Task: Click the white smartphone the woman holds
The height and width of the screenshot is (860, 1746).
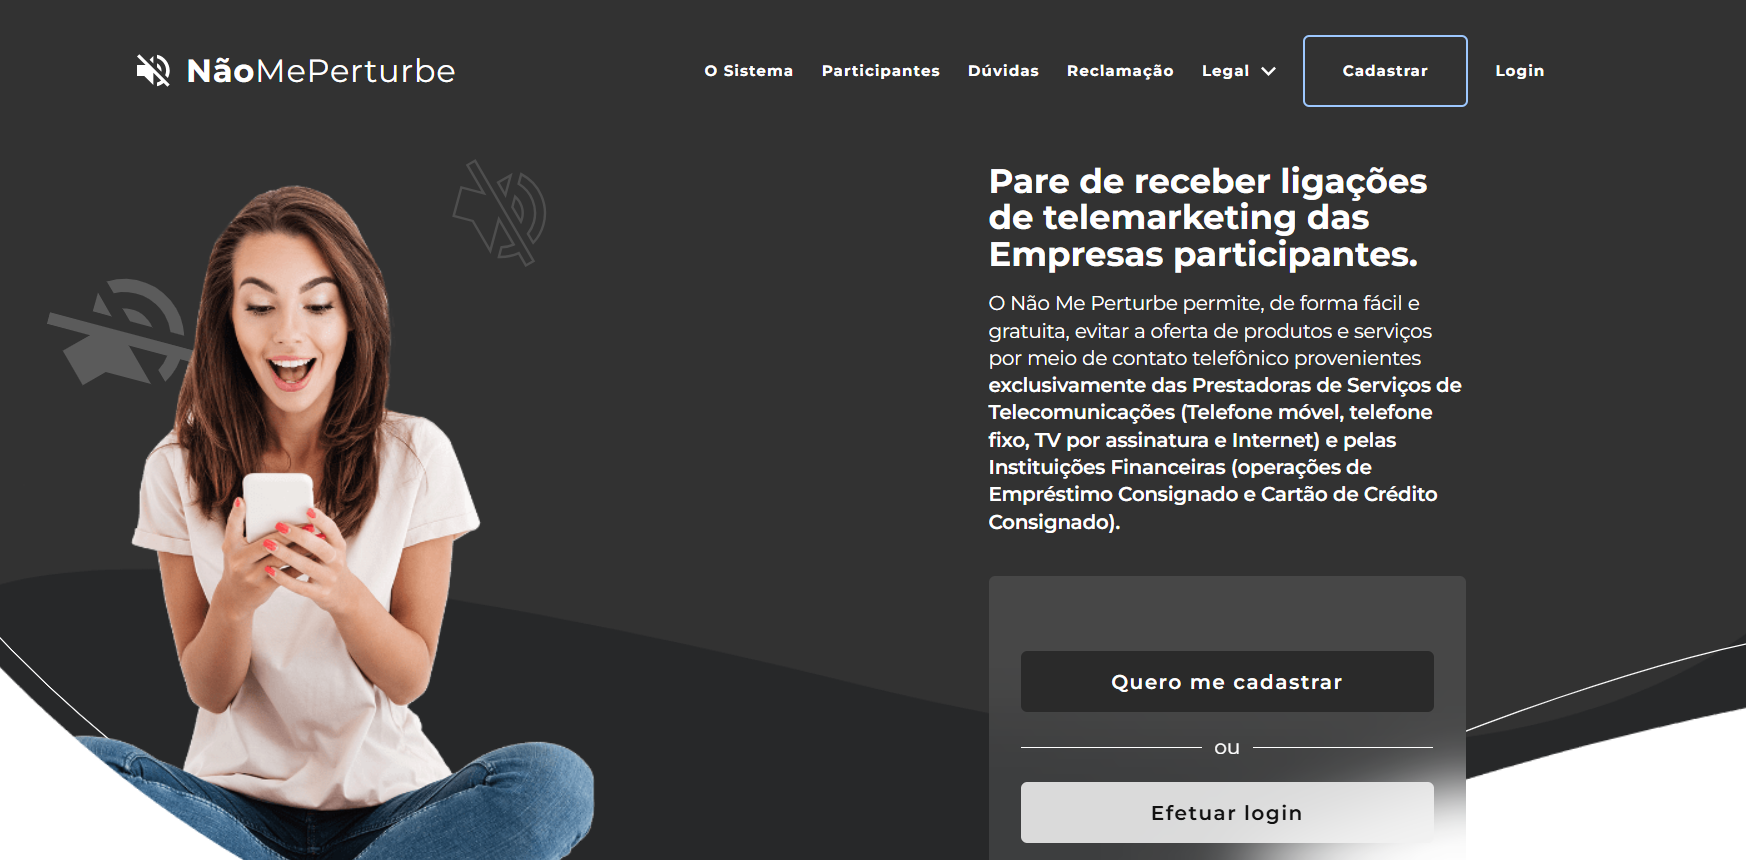Action: tap(278, 508)
